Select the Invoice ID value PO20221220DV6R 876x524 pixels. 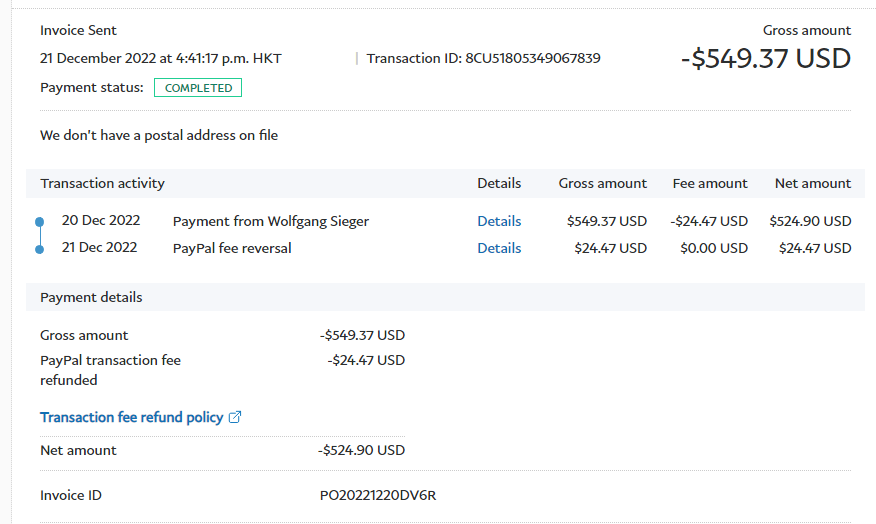coord(377,495)
